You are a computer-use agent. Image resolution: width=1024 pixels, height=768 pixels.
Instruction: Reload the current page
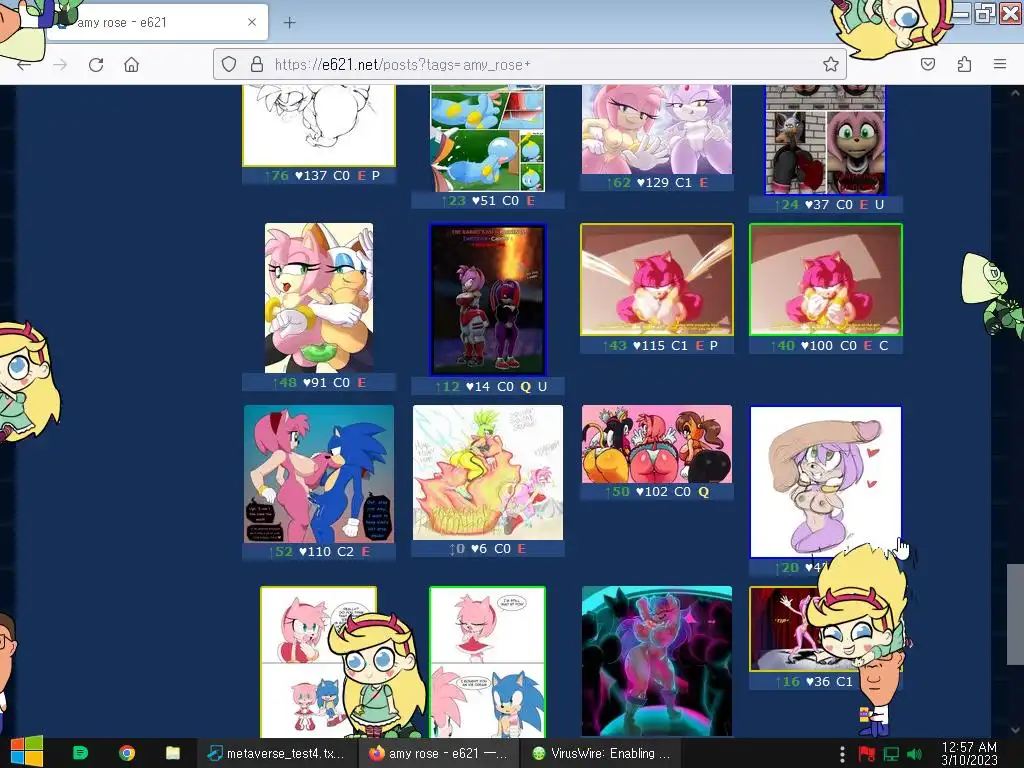(x=96, y=65)
